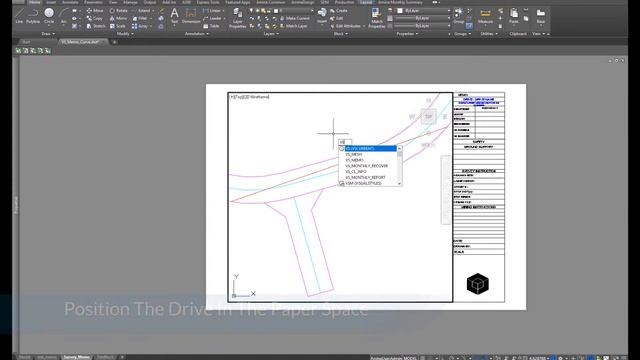Click viewport controls label at top-left
This screenshot has height=360, width=640.
coord(249,97)
